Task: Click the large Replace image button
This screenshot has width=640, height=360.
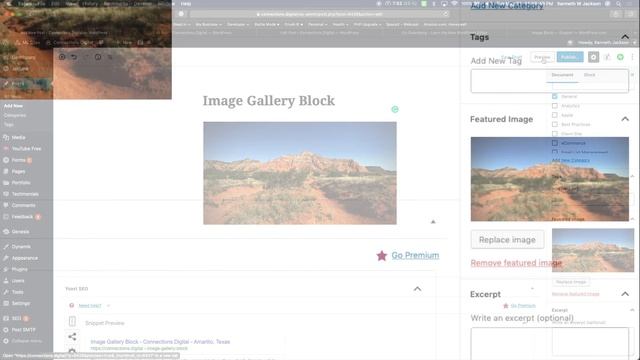Action: coord(507,240)
